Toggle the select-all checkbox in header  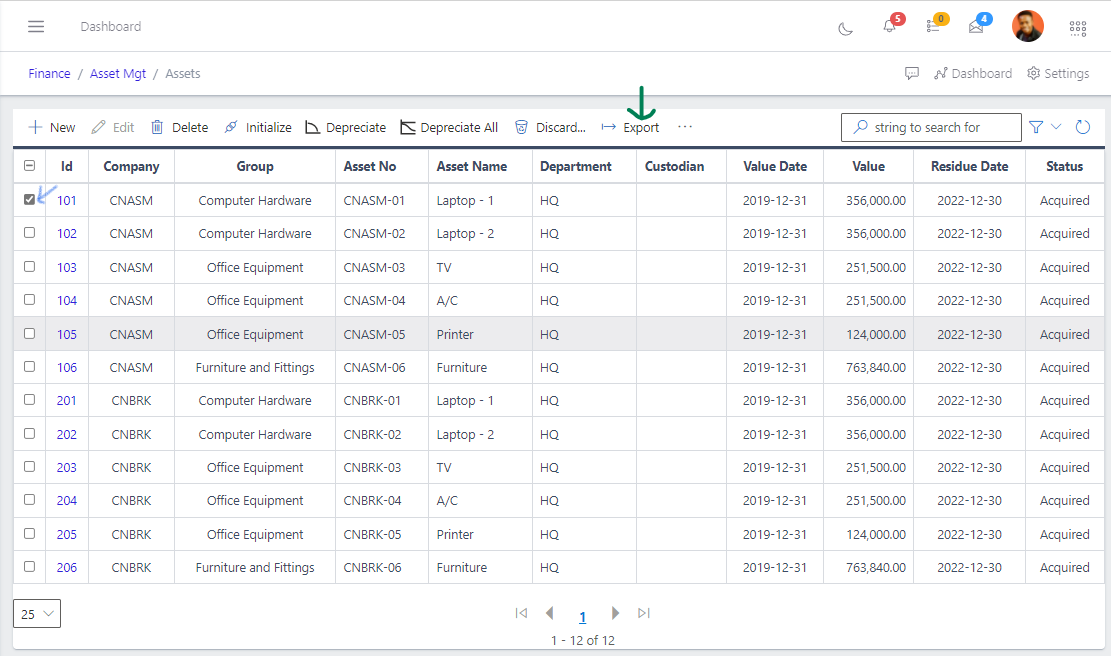click(x=29, y=165)
